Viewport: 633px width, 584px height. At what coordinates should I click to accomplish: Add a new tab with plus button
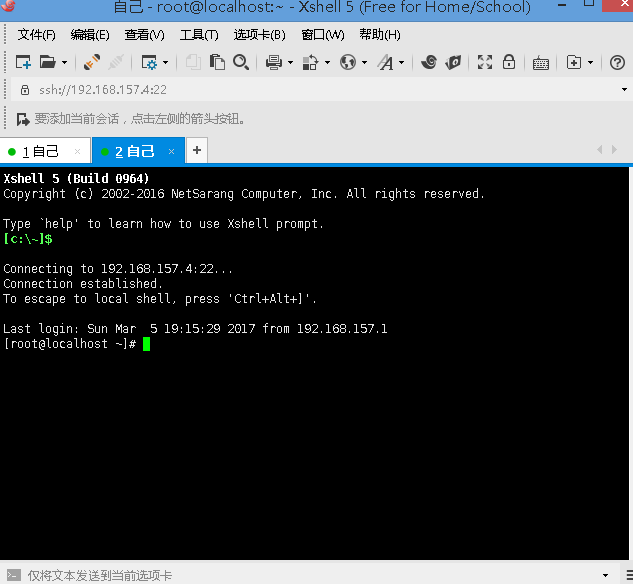197,151
